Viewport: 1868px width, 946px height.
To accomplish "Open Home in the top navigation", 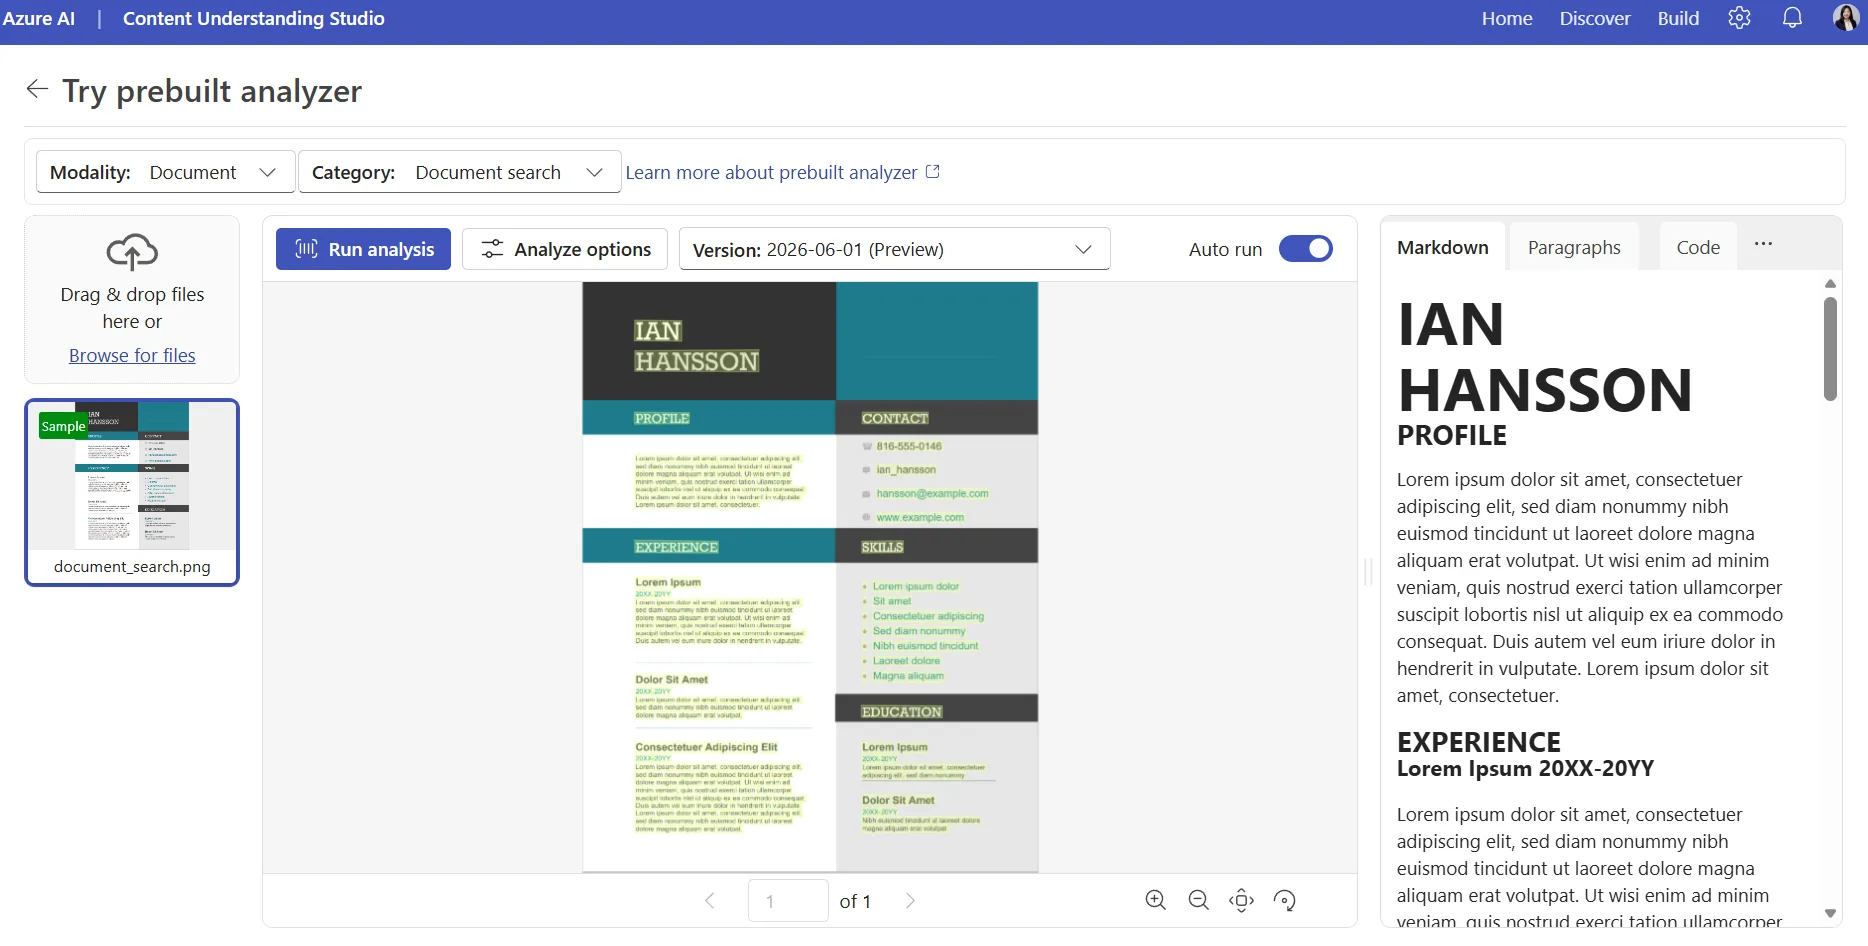I will (x=1507, y=18).
